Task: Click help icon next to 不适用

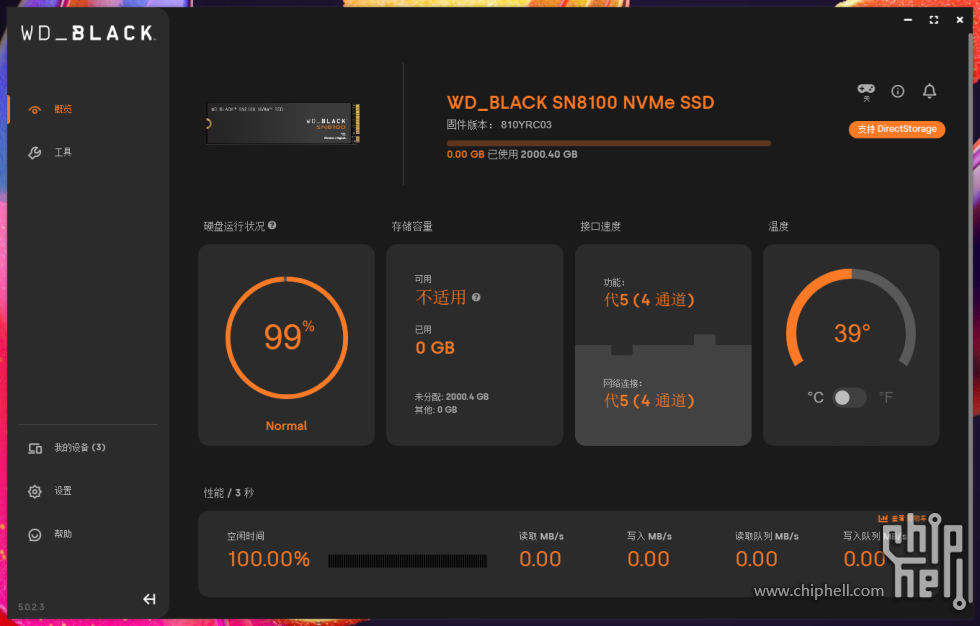Action: pos(476,297)
